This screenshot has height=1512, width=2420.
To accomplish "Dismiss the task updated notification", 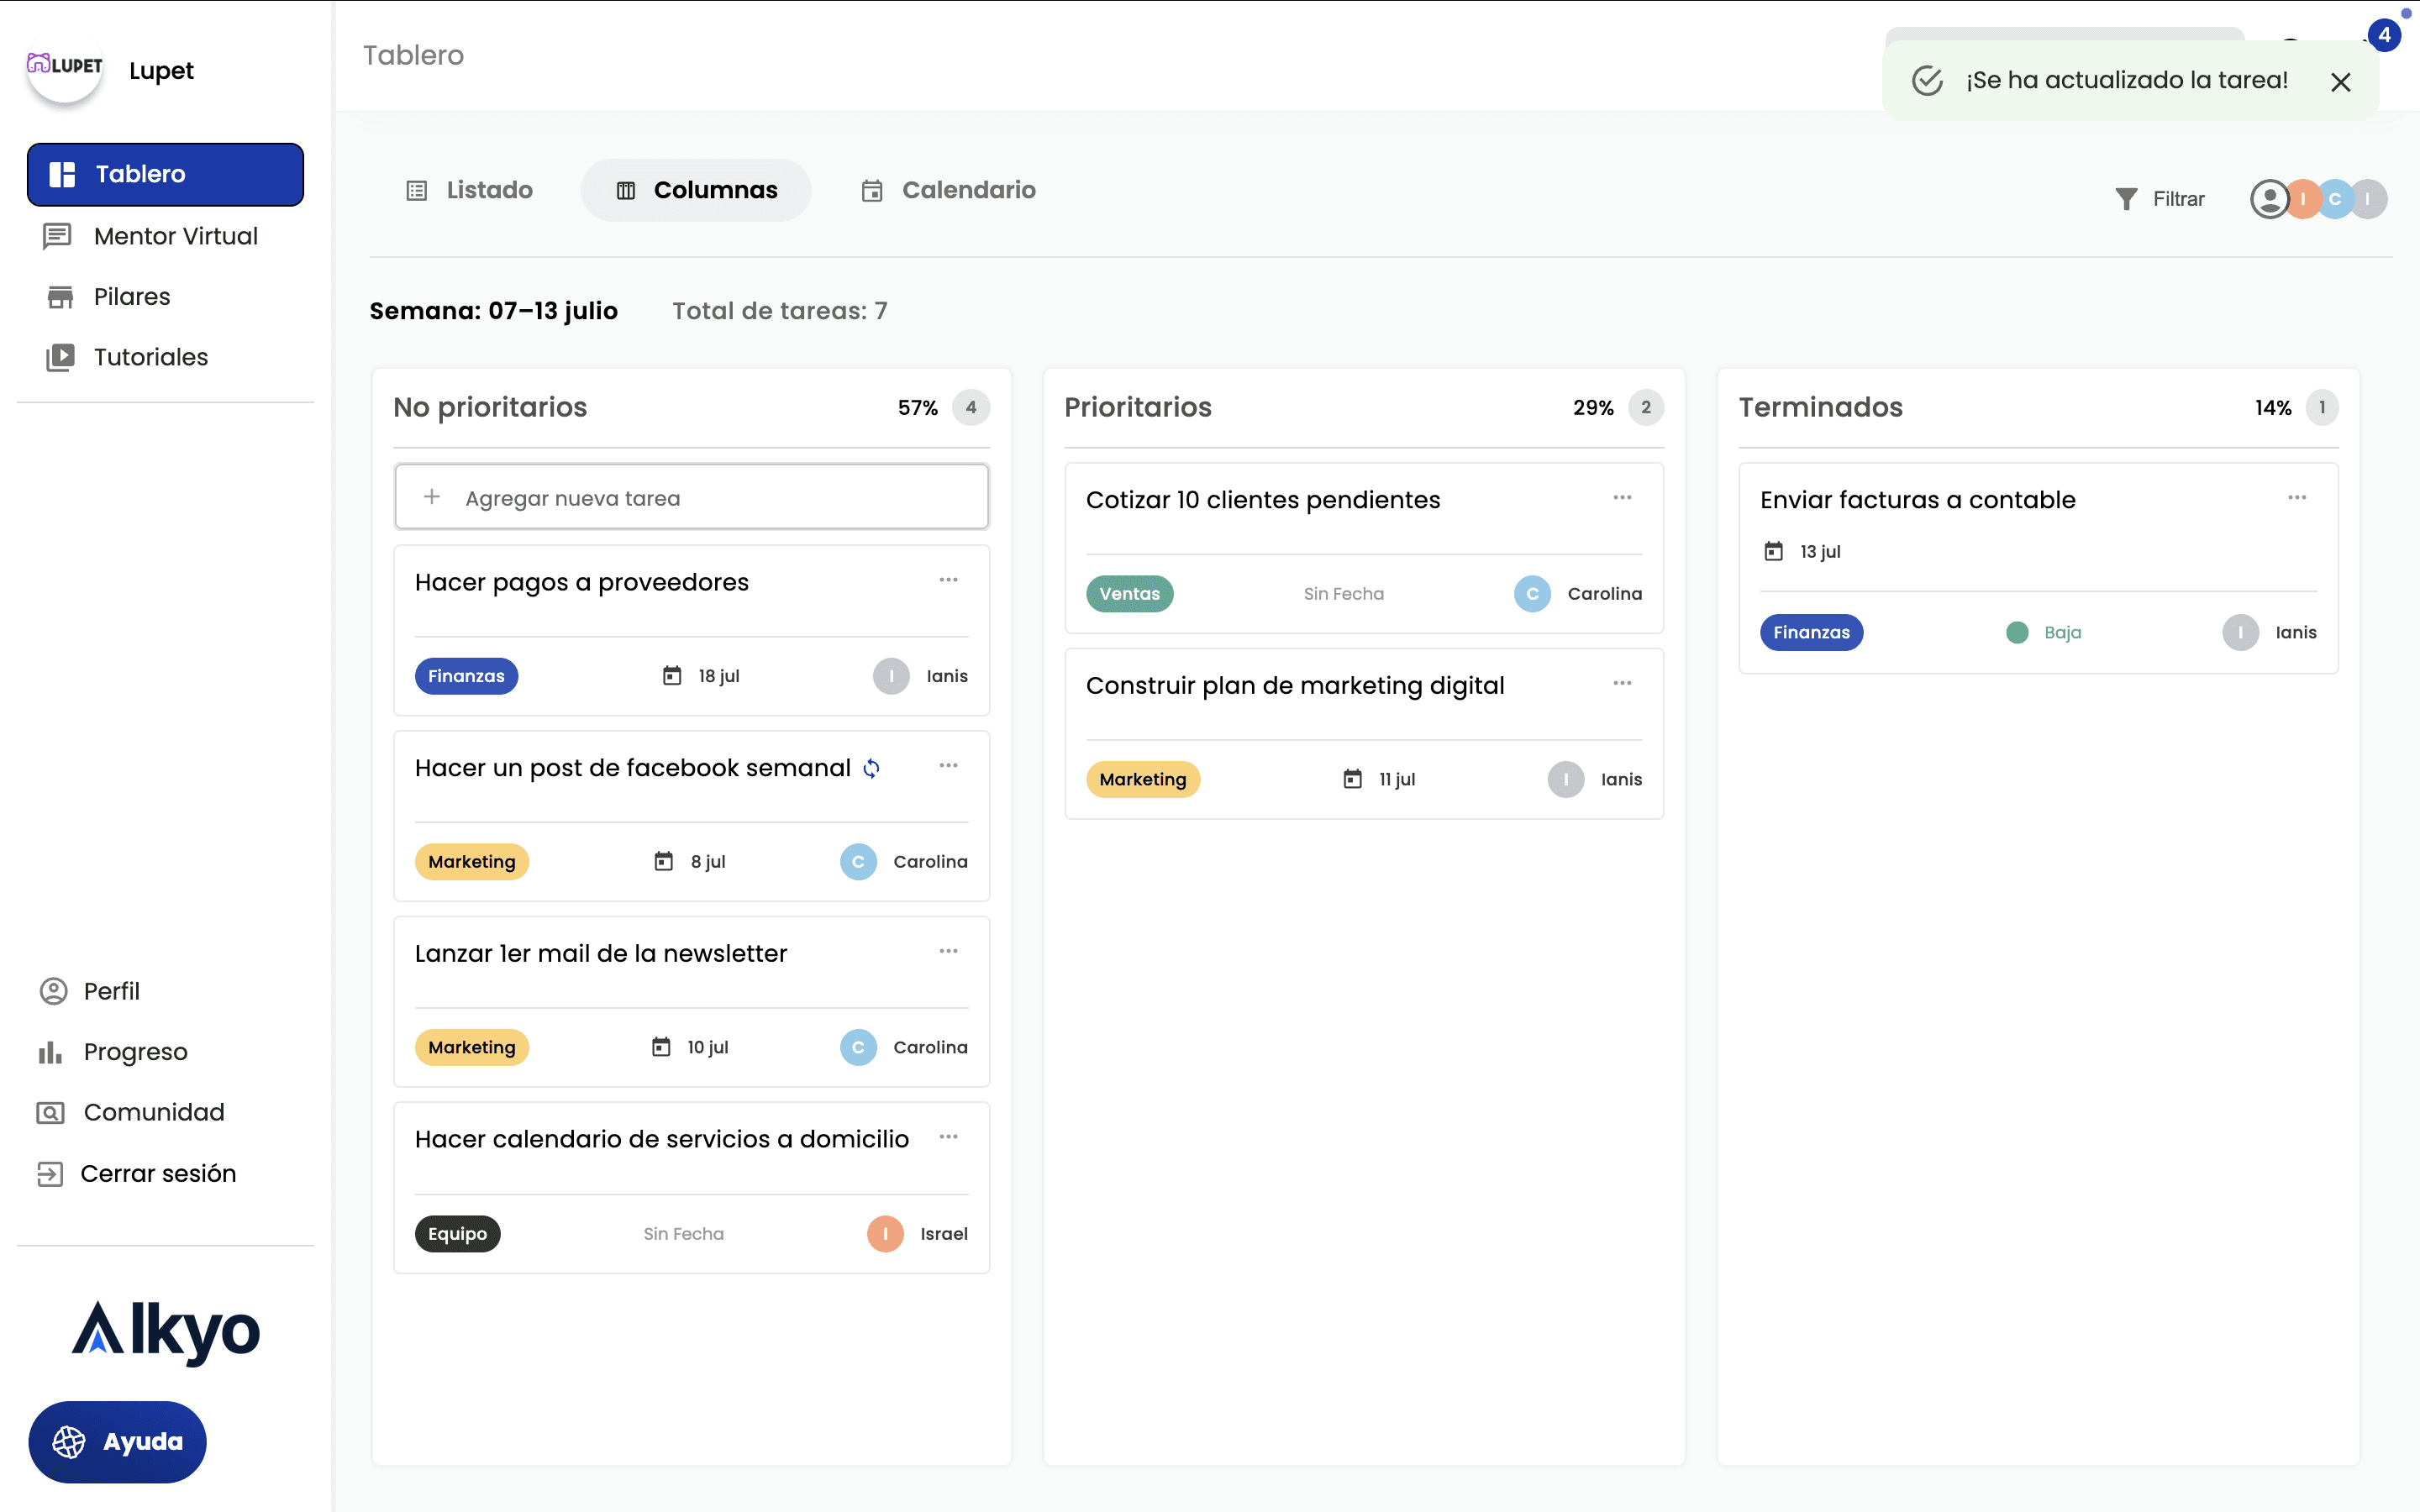I will (2341, 82).
